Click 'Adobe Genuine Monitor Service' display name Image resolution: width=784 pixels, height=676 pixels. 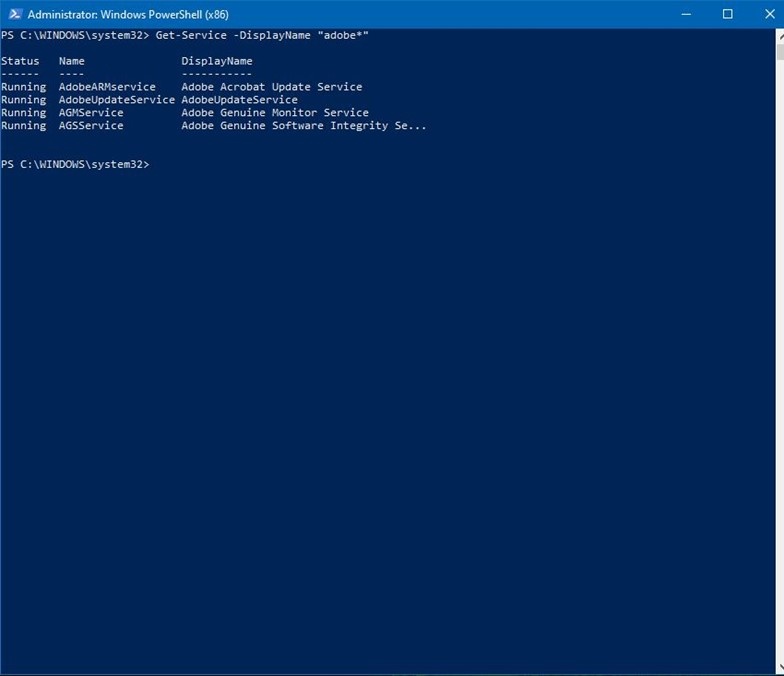coord(274,113)
